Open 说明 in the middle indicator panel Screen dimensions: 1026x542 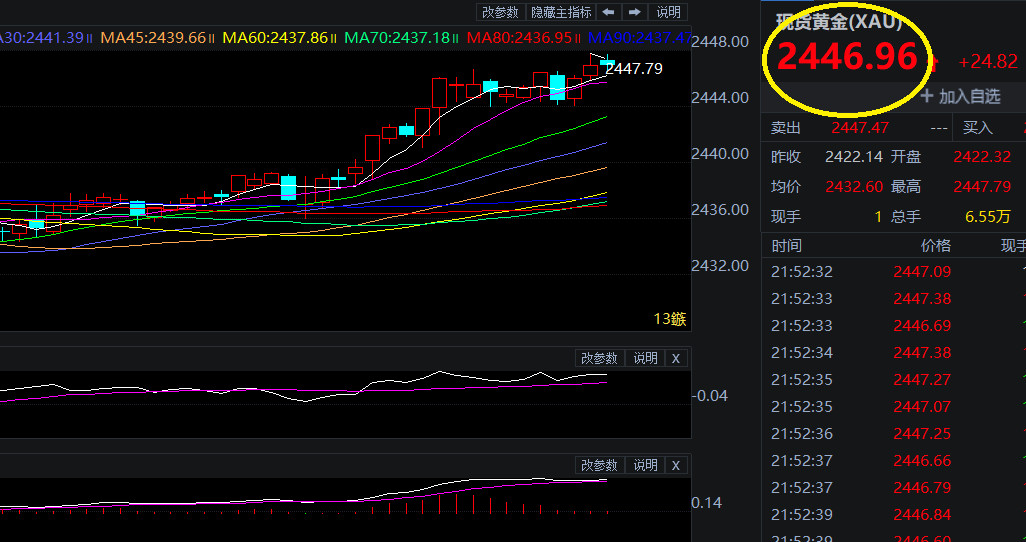(645, 358)
